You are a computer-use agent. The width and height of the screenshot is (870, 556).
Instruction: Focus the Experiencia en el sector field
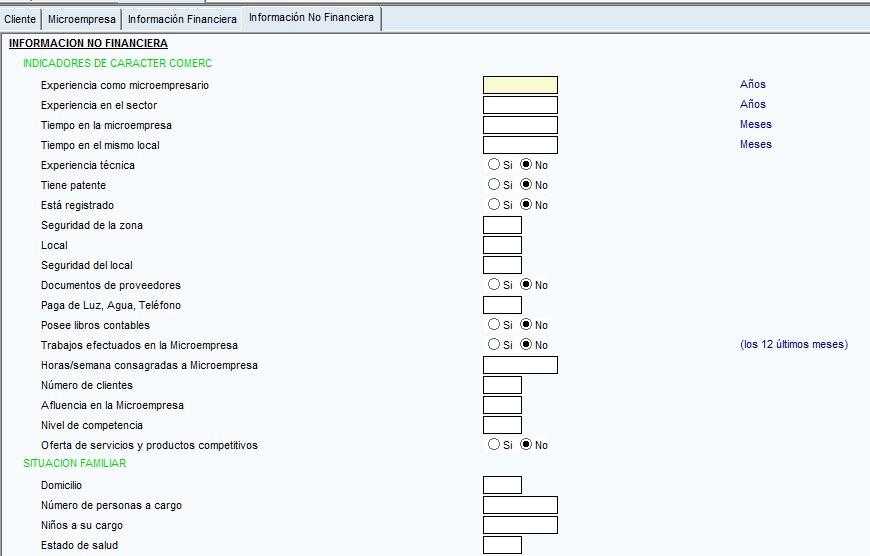tap(520, 105)
